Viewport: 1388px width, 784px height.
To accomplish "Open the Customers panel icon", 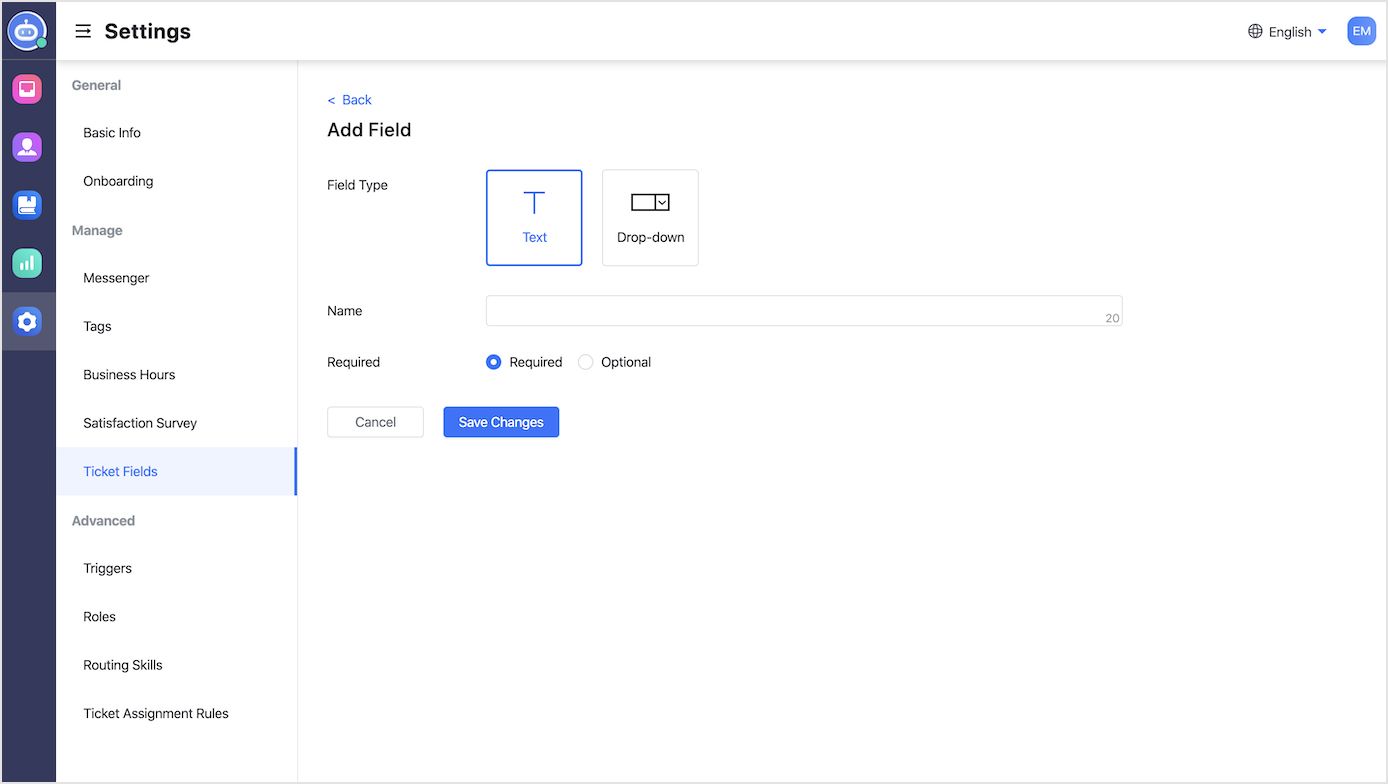I will point(28,146).
